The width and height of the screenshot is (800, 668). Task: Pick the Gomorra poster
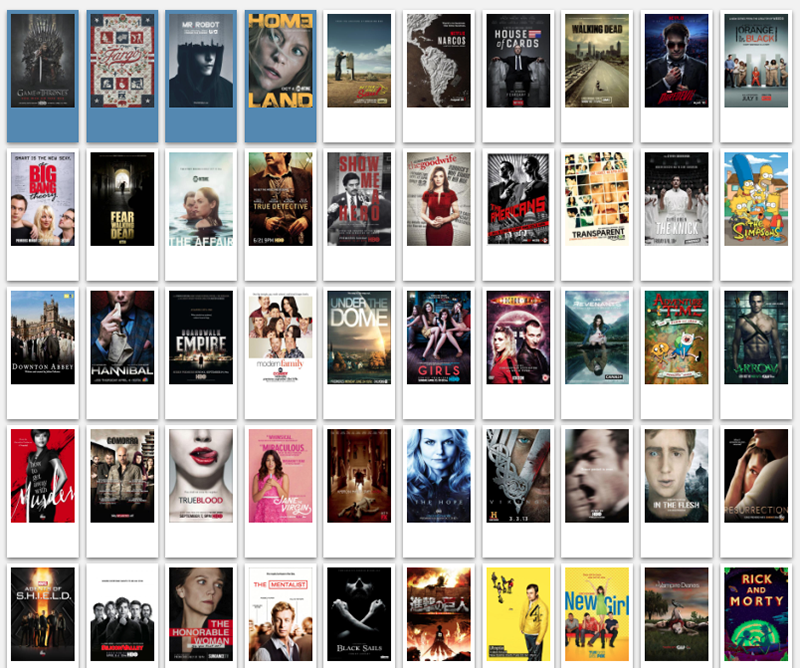(x=122, y=476)
